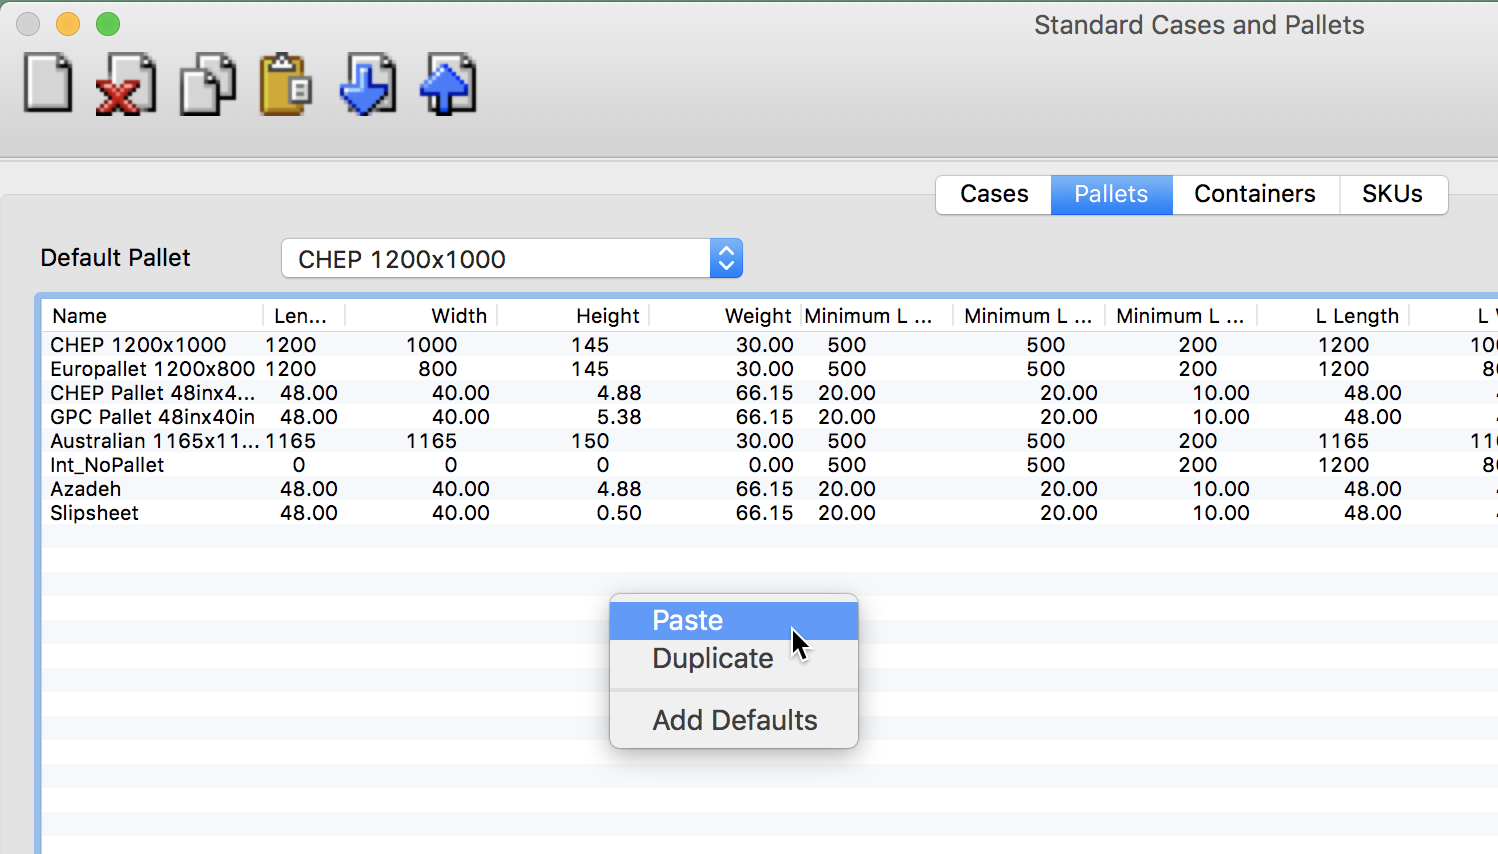Screen dimensions: 1498x854
Task: Open the Containers tab
Action: click(x=1255, y=194)
